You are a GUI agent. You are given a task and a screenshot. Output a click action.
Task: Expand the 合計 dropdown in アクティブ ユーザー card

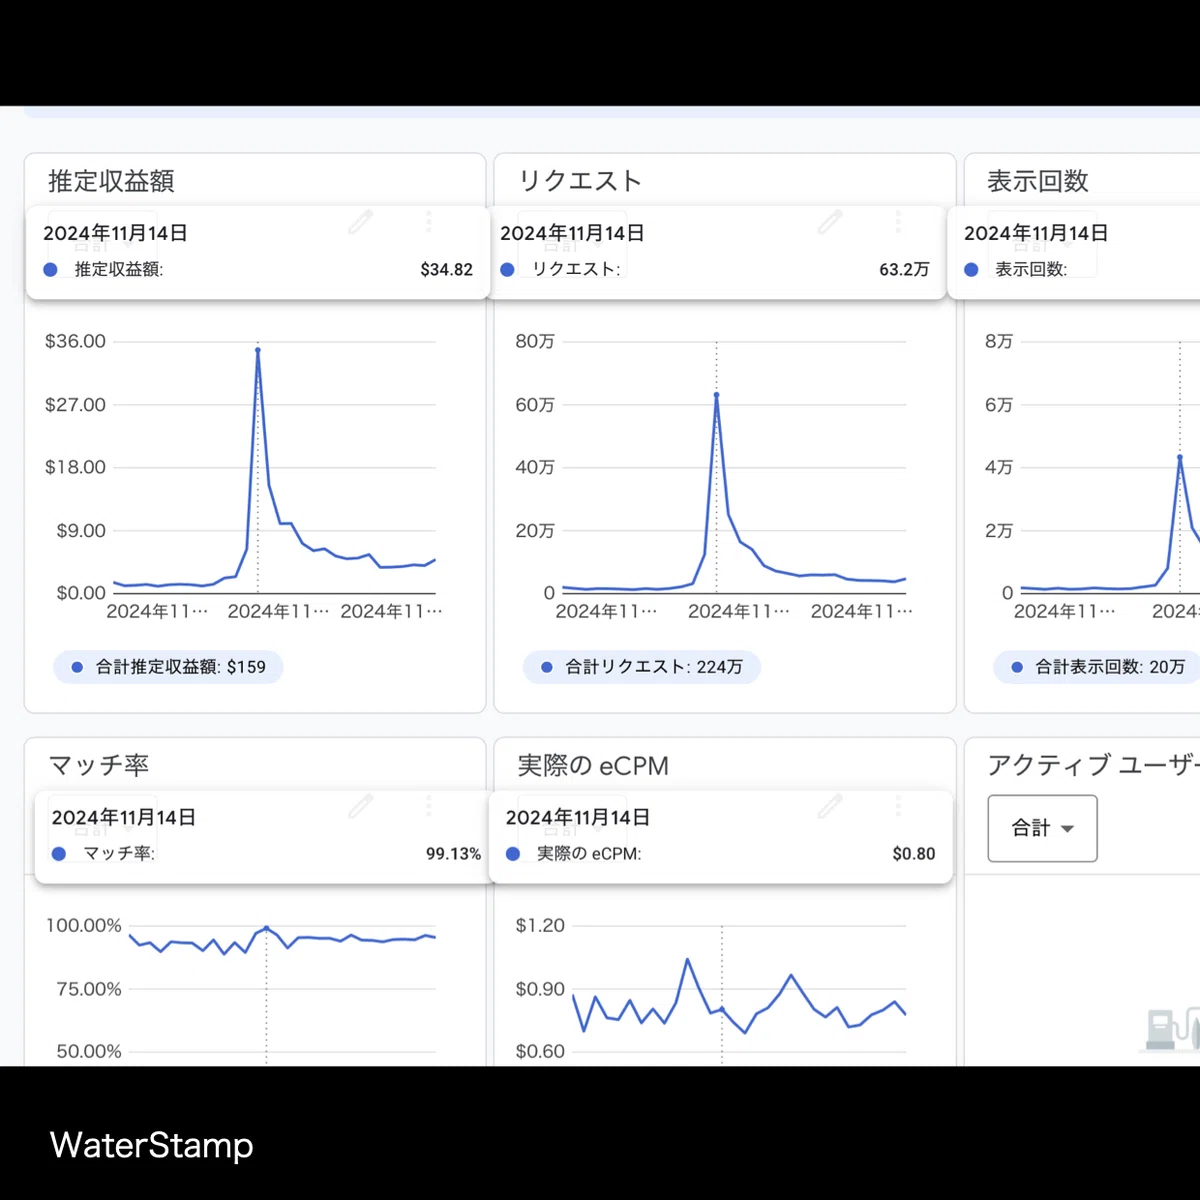(x=1042, y=828)
